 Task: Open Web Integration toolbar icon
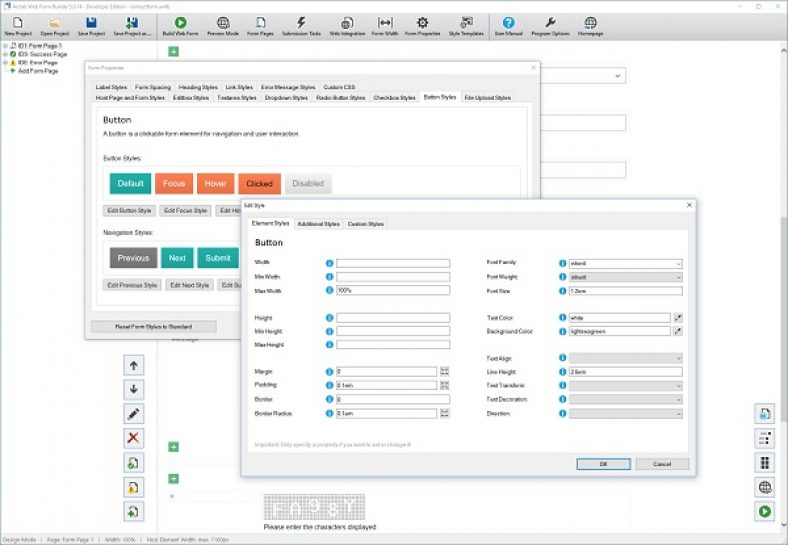coord(347,23)
